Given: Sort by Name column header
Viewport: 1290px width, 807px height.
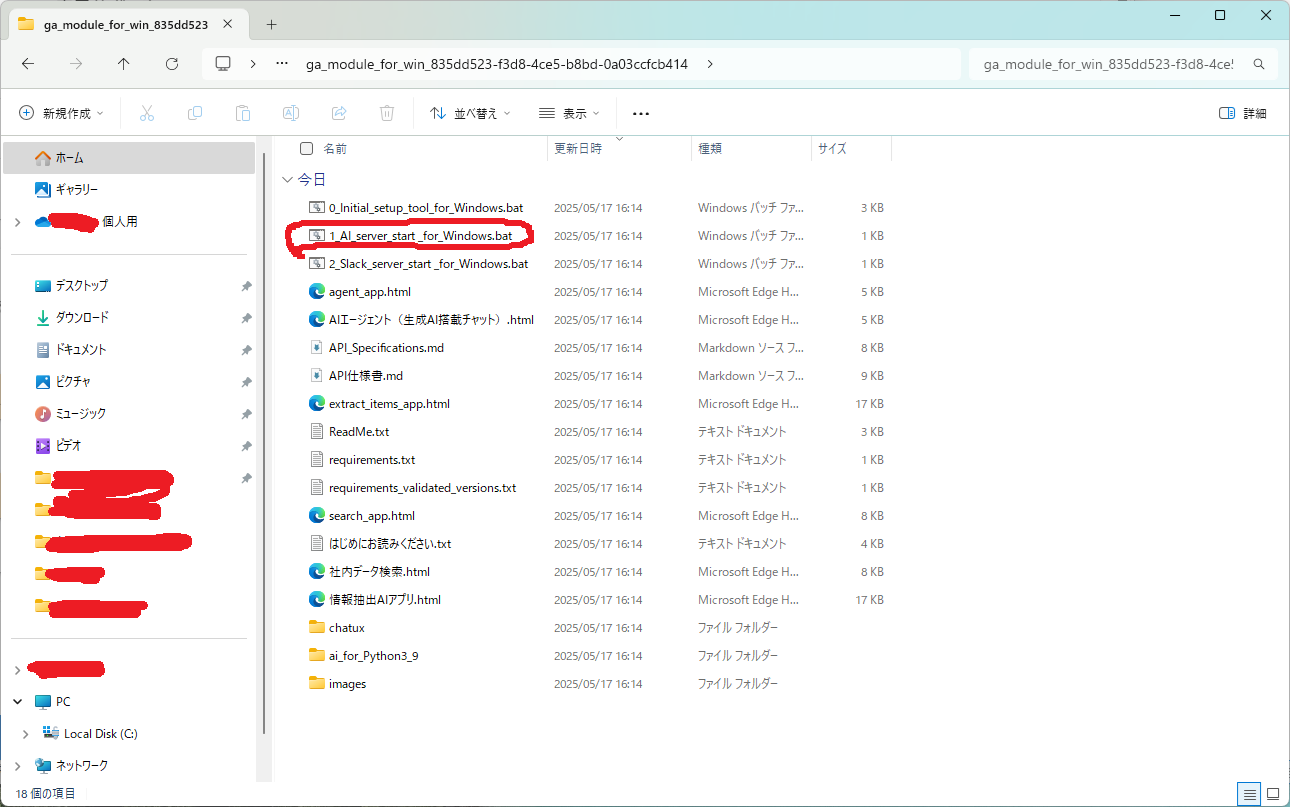Looking at the screenshot, I should coord(335,148).
